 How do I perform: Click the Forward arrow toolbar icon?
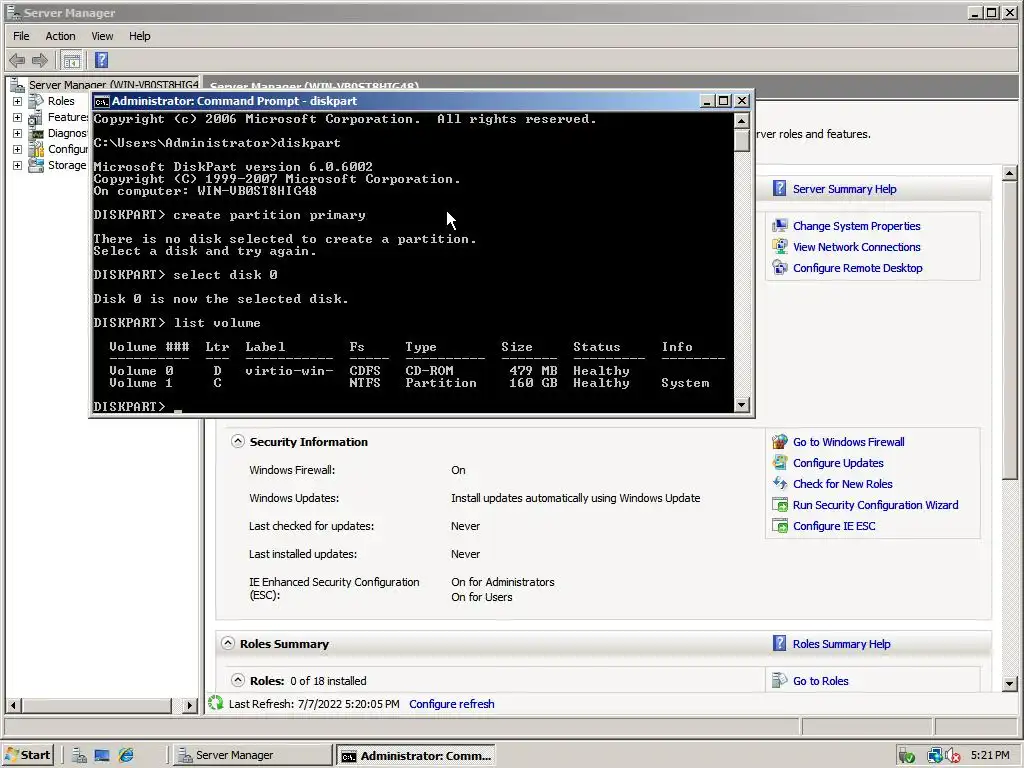[x=40, y=61]
